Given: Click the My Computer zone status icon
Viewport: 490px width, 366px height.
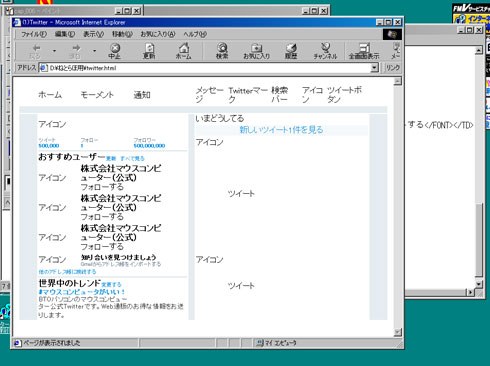Looking at the screenshot, I should coord(259,343).
